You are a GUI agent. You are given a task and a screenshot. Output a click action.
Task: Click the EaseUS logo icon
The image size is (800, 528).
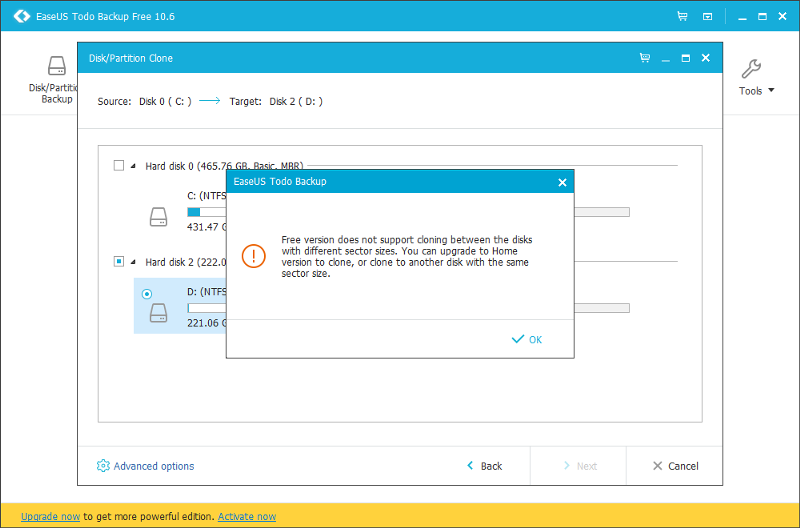(x=21, y=16)
